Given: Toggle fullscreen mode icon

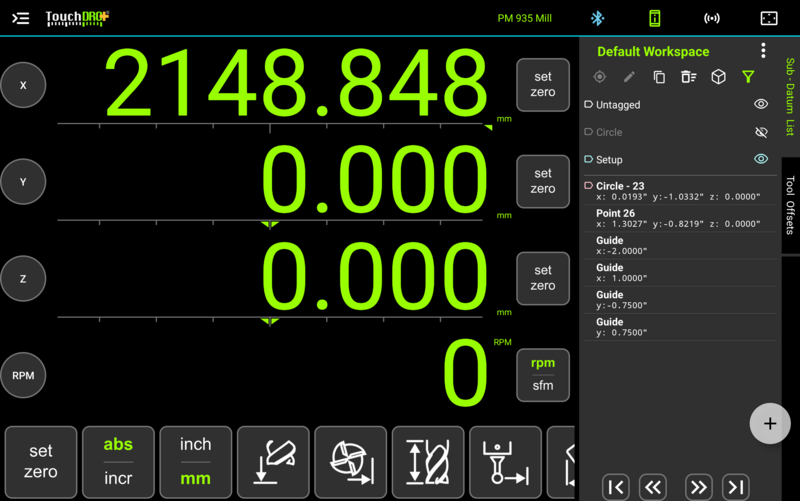Looking at the screenshot, I should pyautogui.click(x=769, y=18).
